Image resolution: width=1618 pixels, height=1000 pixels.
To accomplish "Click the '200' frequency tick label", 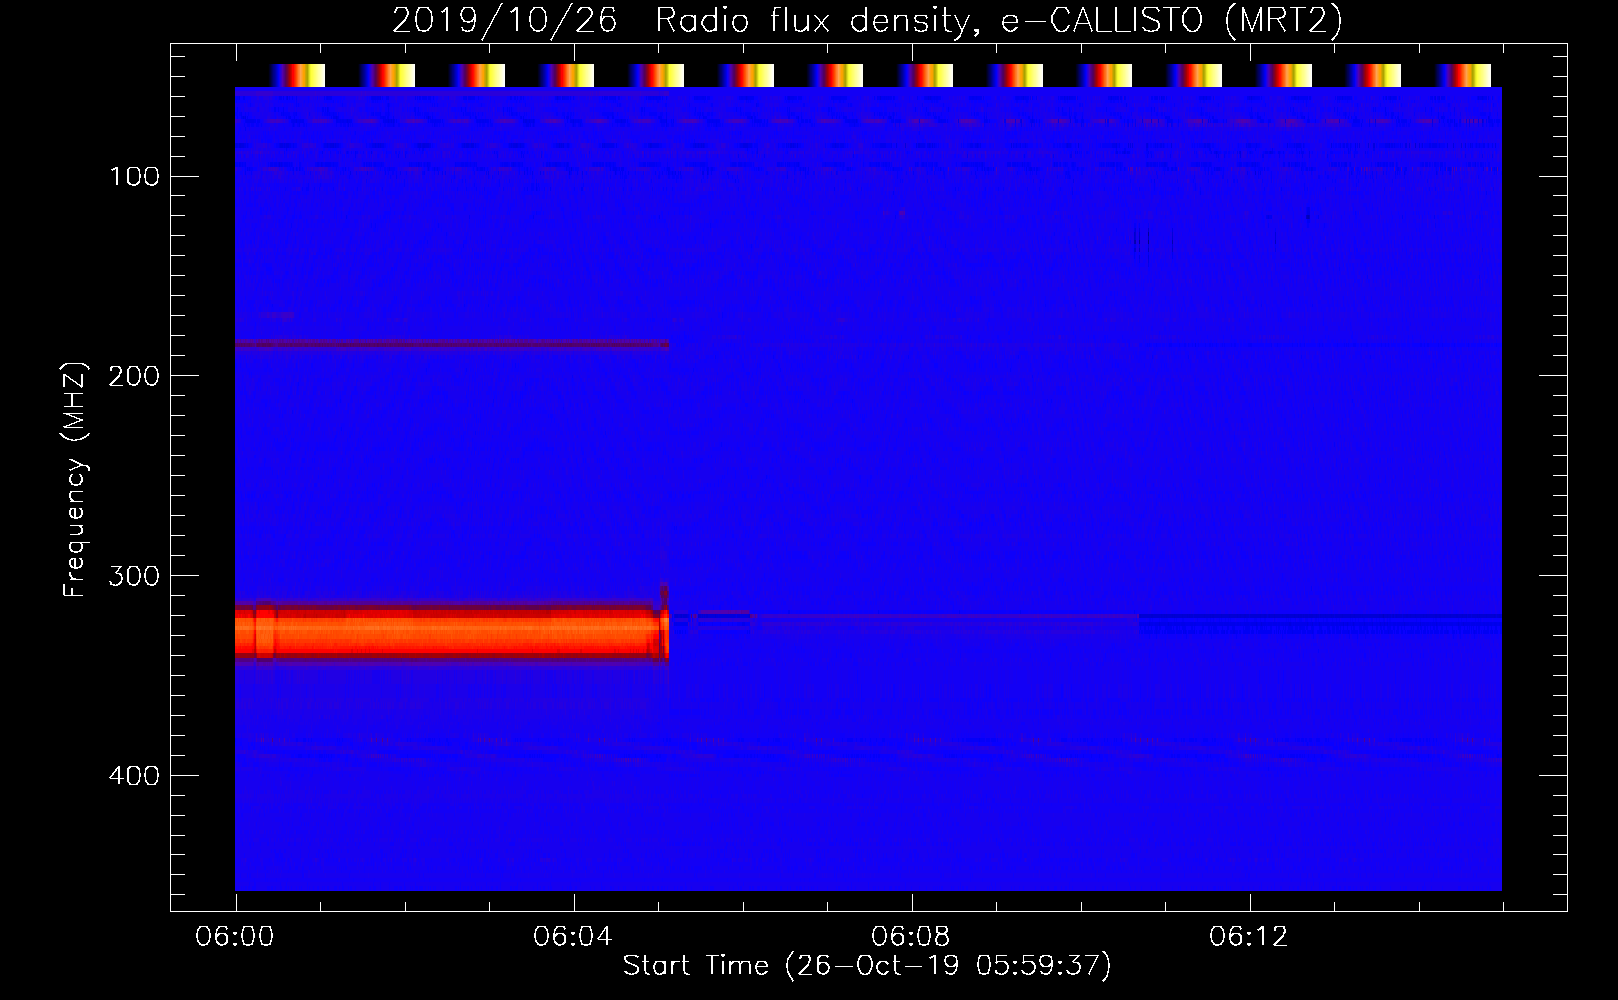I will coord(133,376).
